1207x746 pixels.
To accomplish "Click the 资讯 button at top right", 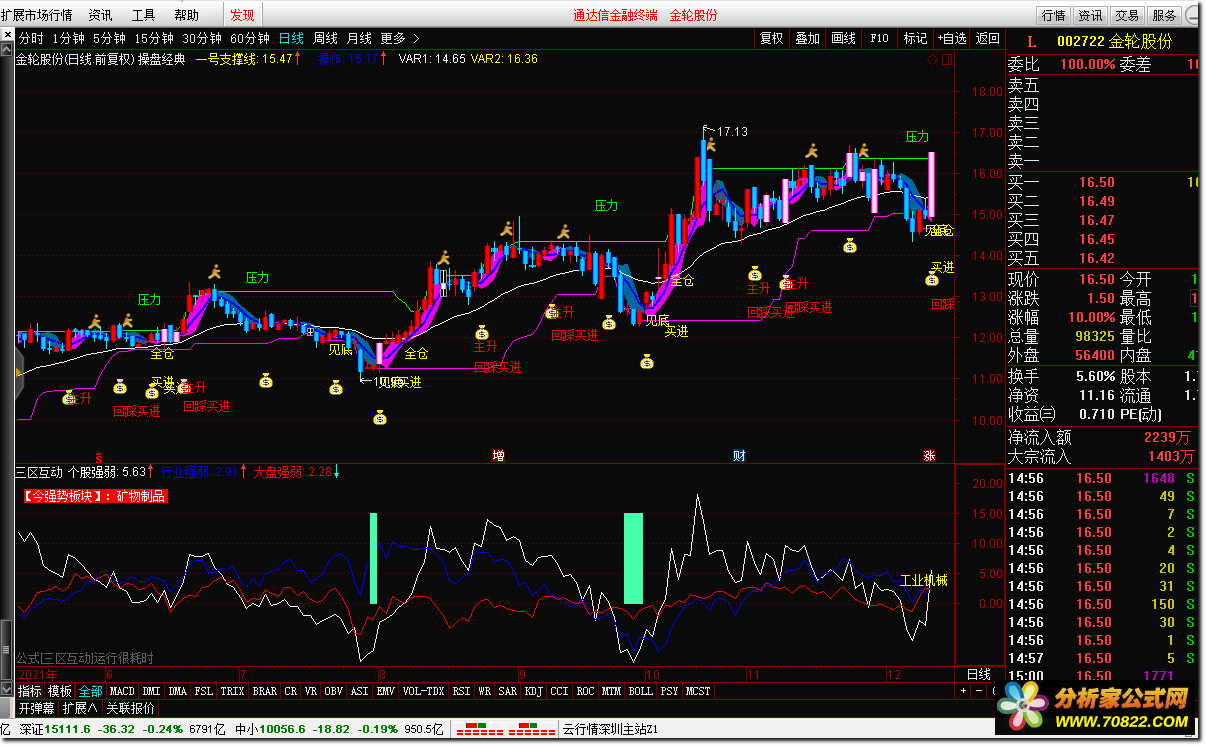I will pos(1090,15).
